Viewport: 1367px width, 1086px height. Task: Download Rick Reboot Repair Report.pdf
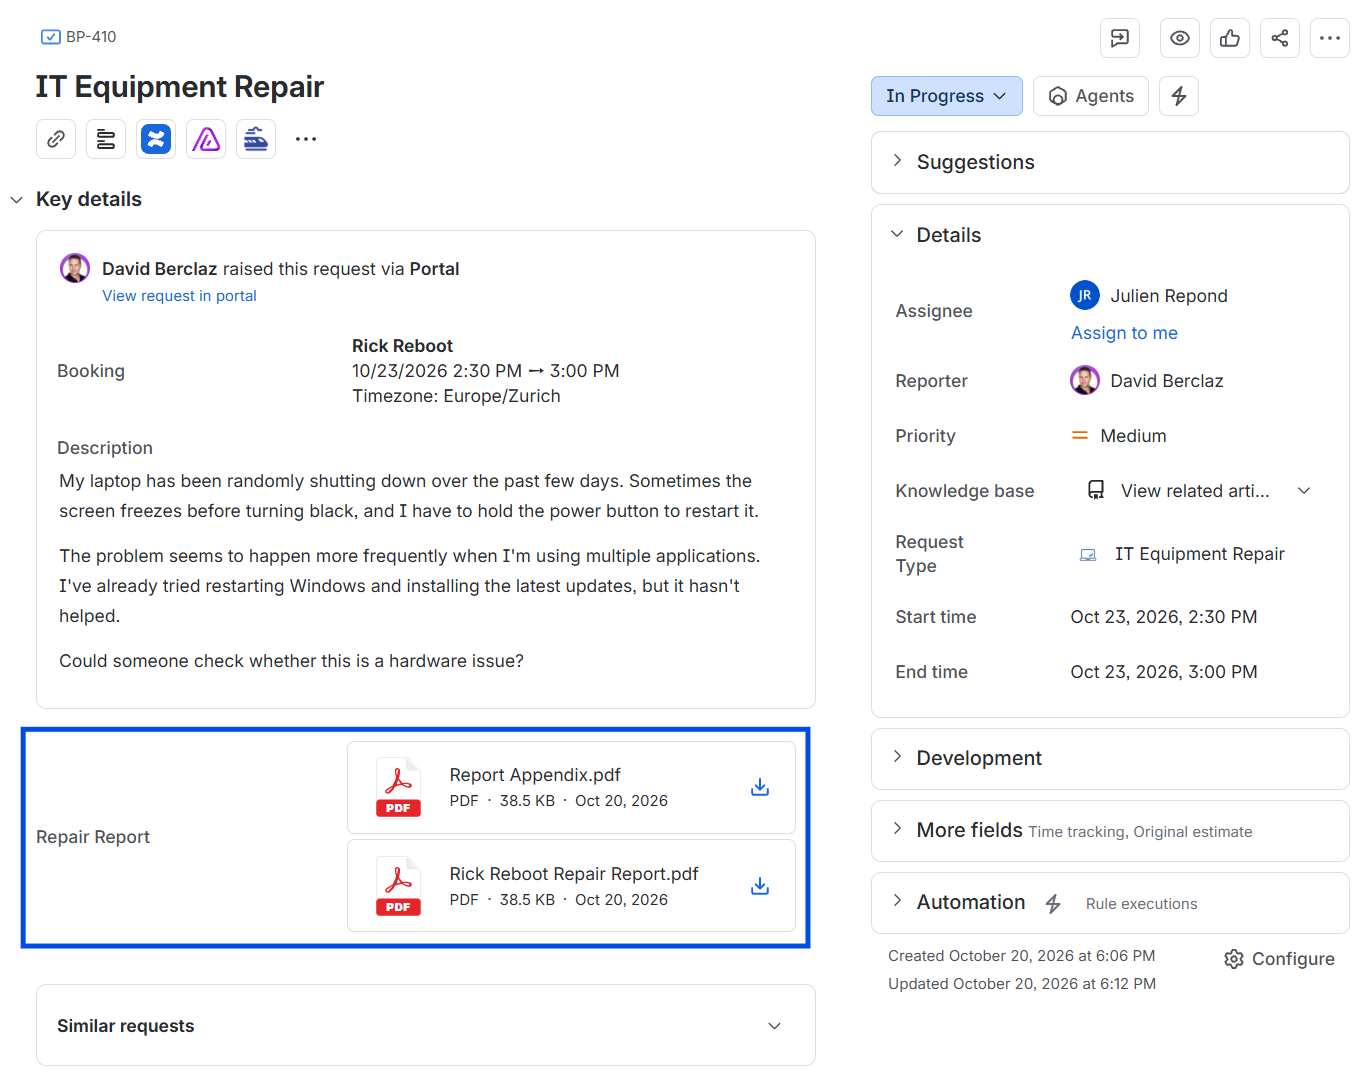[x=760, y=887]
